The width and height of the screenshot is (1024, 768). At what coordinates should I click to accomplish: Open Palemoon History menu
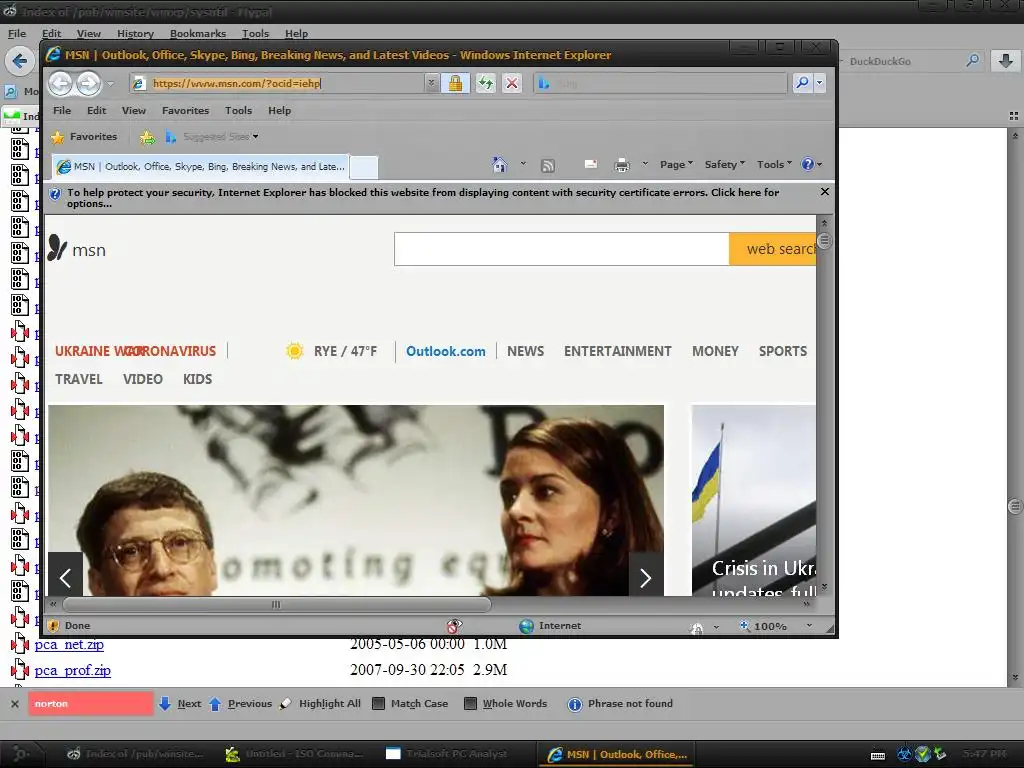tap(135, 33)
